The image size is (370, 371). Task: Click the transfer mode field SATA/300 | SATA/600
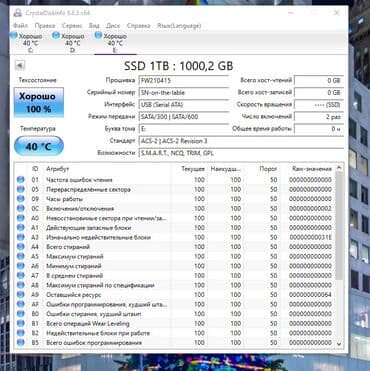[x=183, y=117]
